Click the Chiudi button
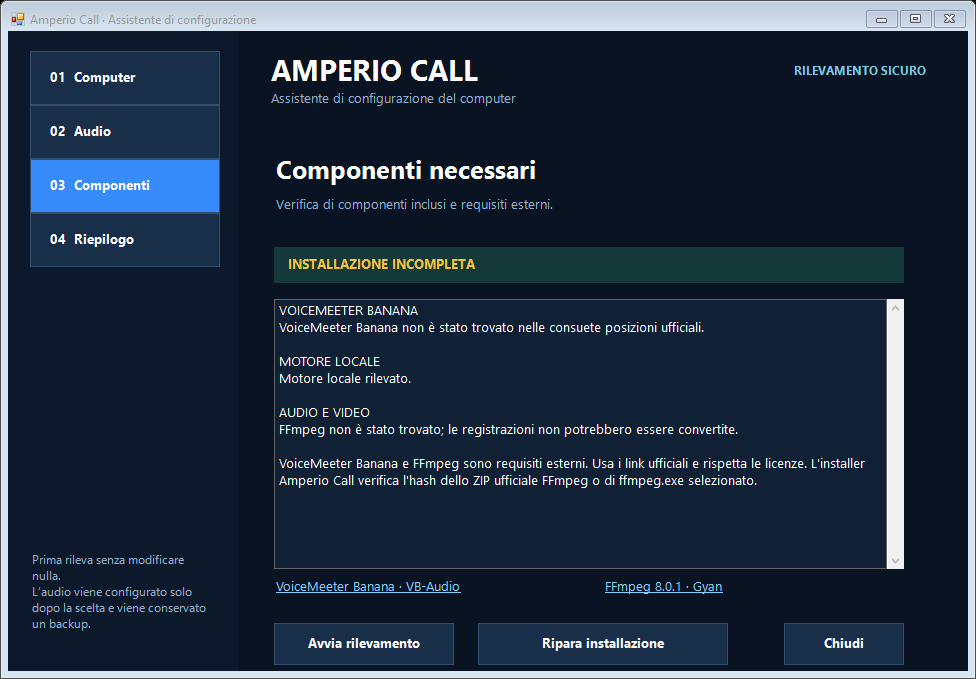 [843, 644]
